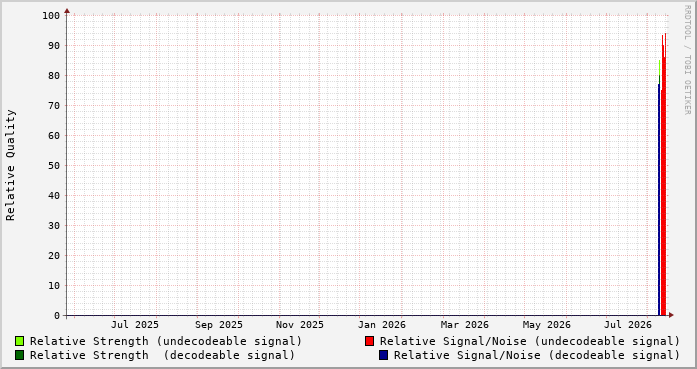
Task: Click the Jan 2026 axis label
Action: coord(382,325)
